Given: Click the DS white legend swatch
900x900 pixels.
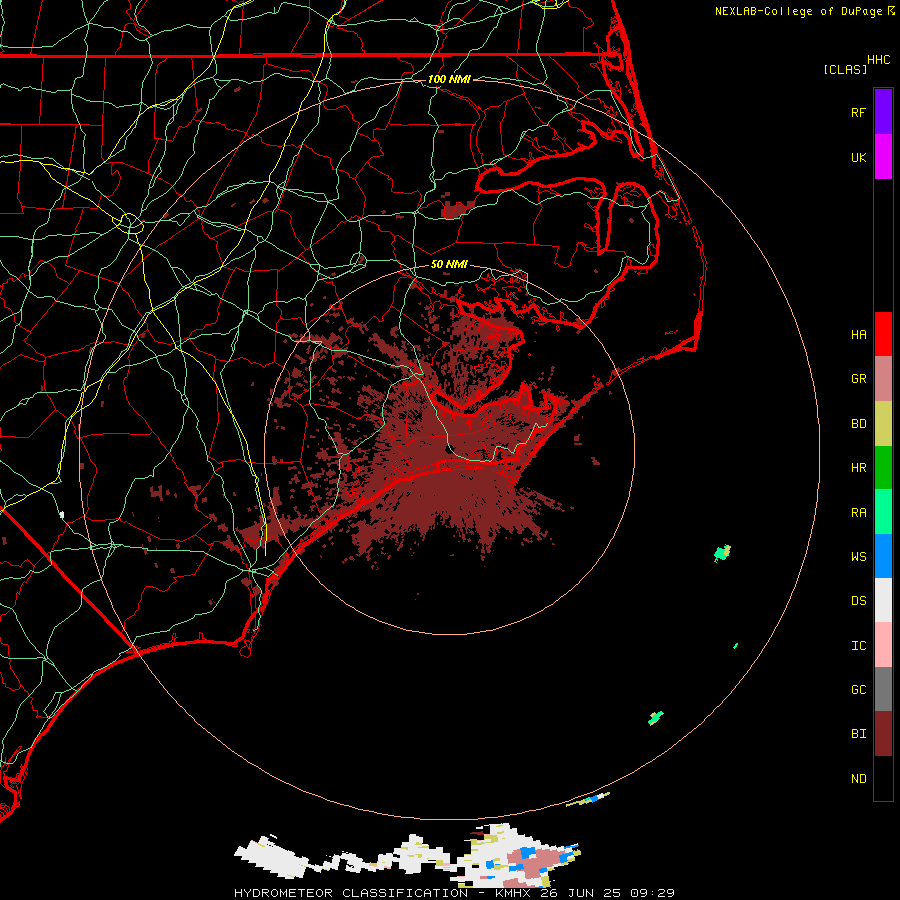Looking at the screenshot, I should click(x=883, y=600).
